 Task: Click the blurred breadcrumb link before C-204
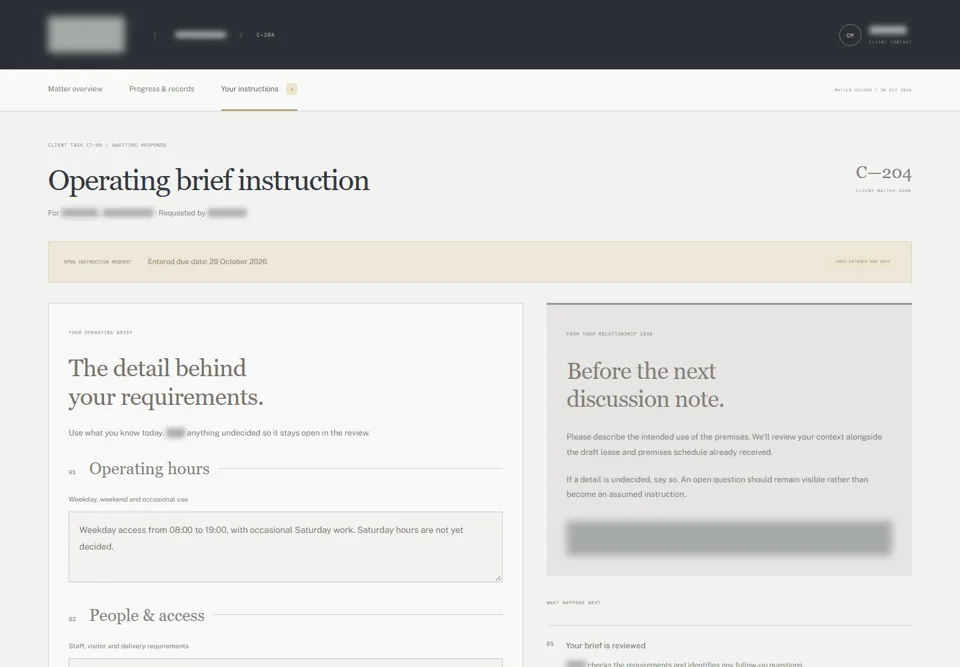click(200, 35)
